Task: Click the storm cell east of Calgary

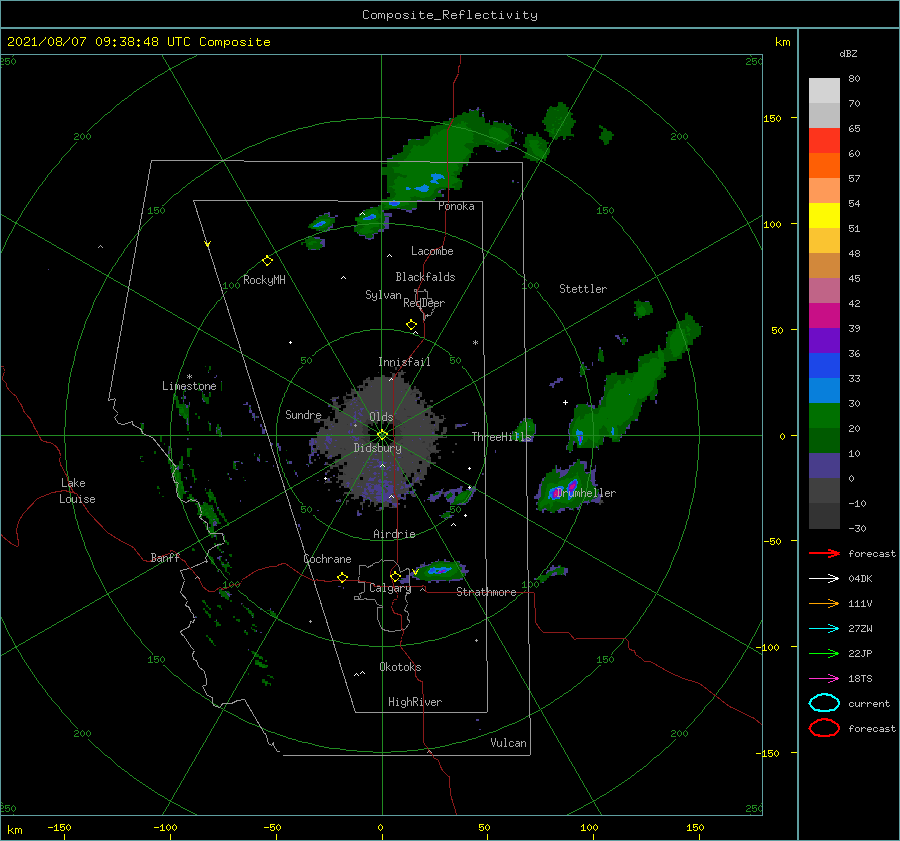Action: point(439,571)
